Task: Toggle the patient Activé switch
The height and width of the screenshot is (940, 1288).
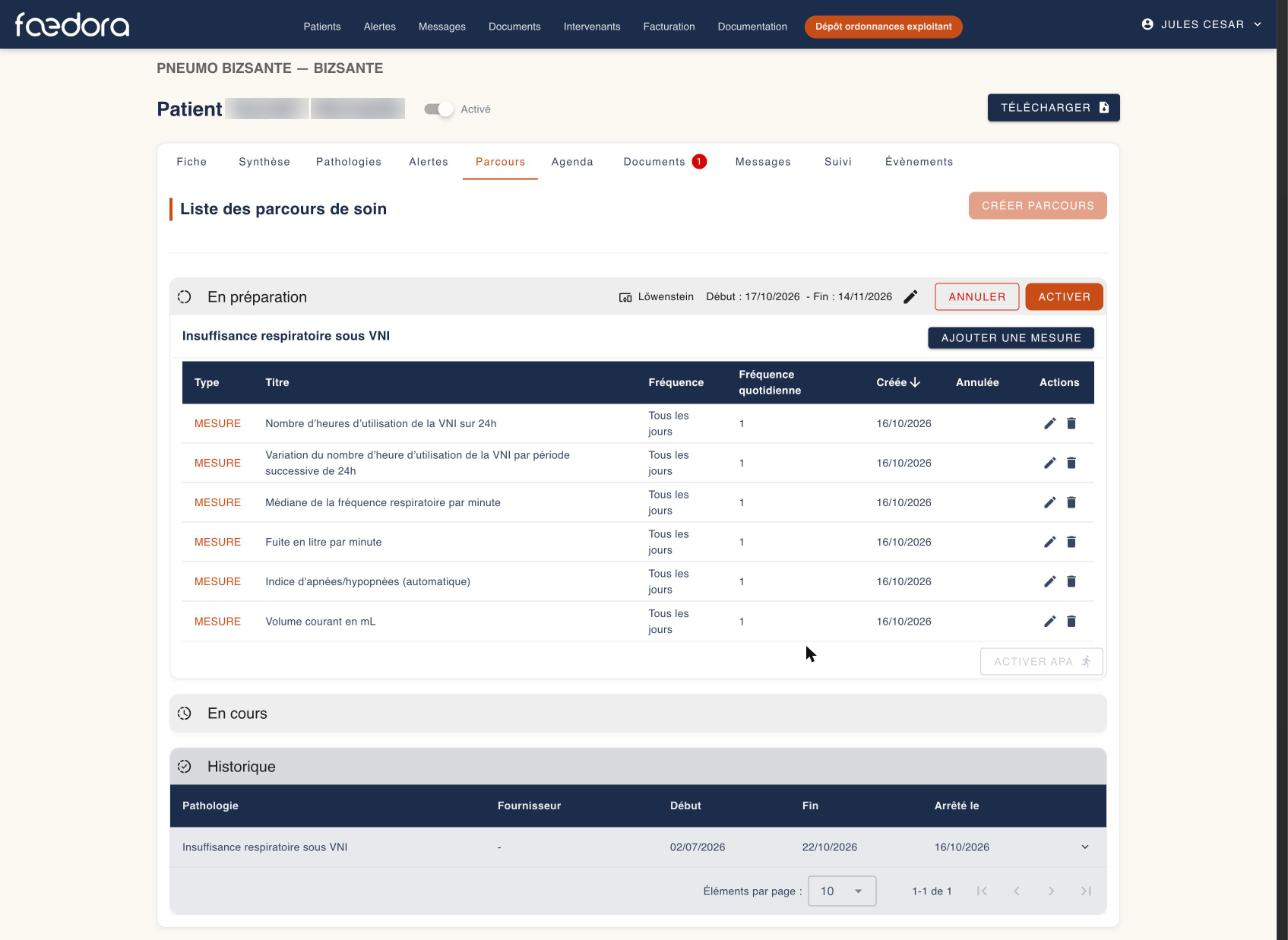Action: click(x=439, y=109)
